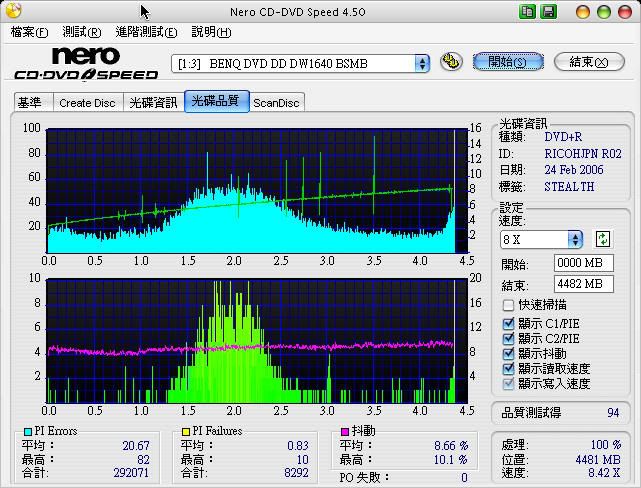
Task: Open the 說明(H) menu
Action: coord(211,32)
